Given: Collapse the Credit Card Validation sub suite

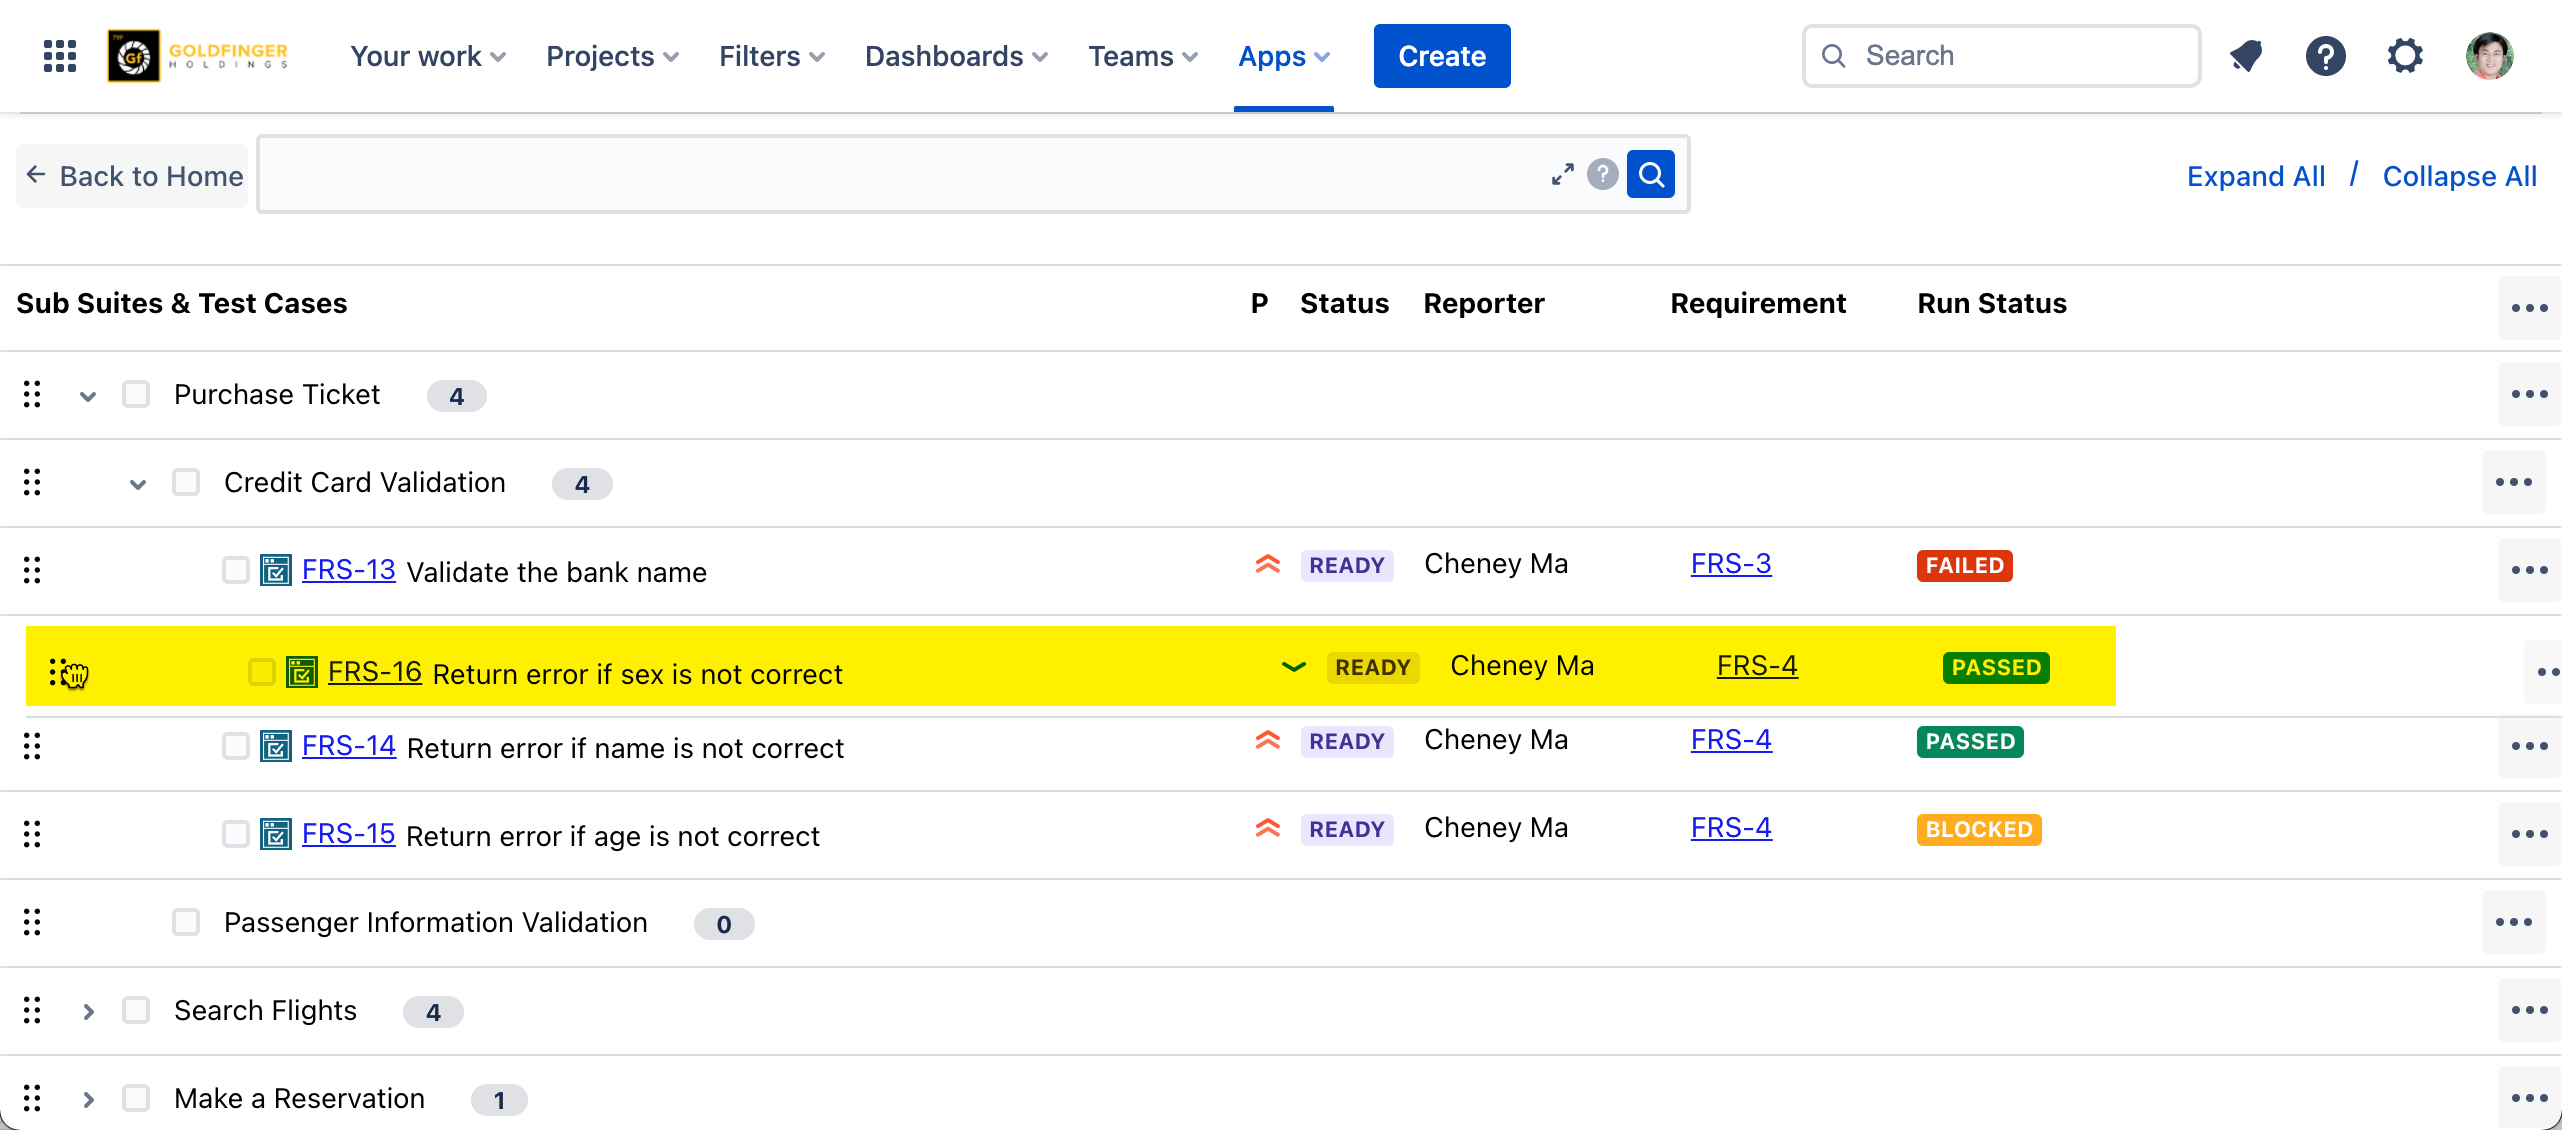Looking at the screenshot, I should pyautogui.click(x=138, y=484).
